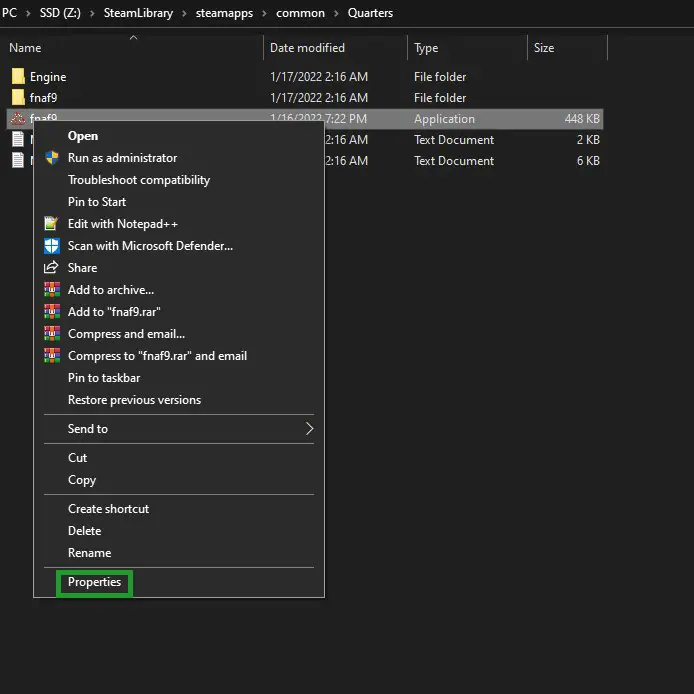Select the 6 KB text document icon
Viewport: 694px width, 694px height.
pos(18,160)
